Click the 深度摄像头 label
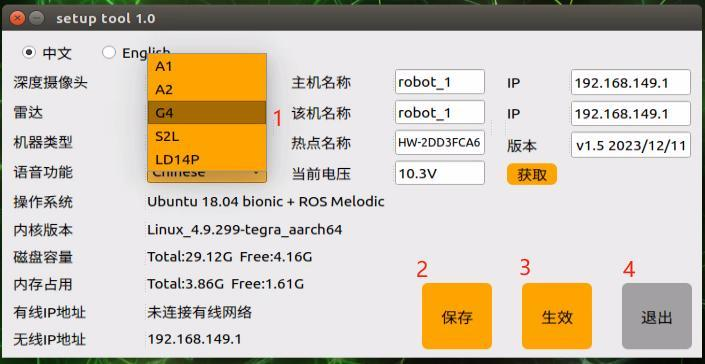Image resolution: width=705 pixels, height=364 pixels. point(50,82)
